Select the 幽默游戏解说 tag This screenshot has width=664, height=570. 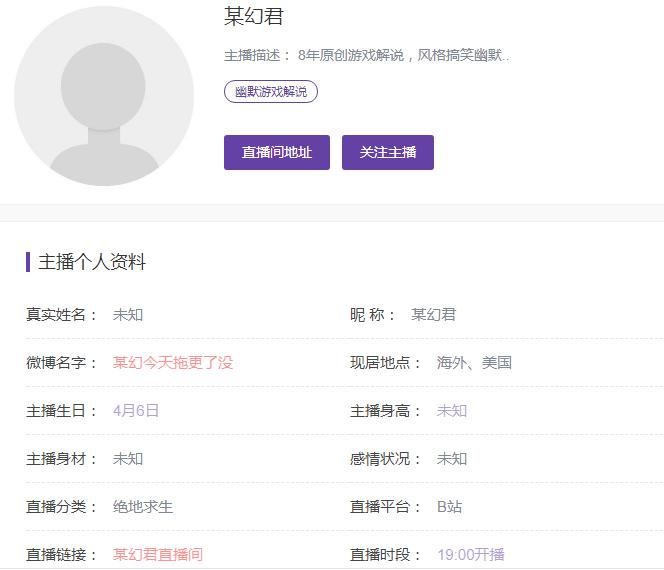(271, 92)
